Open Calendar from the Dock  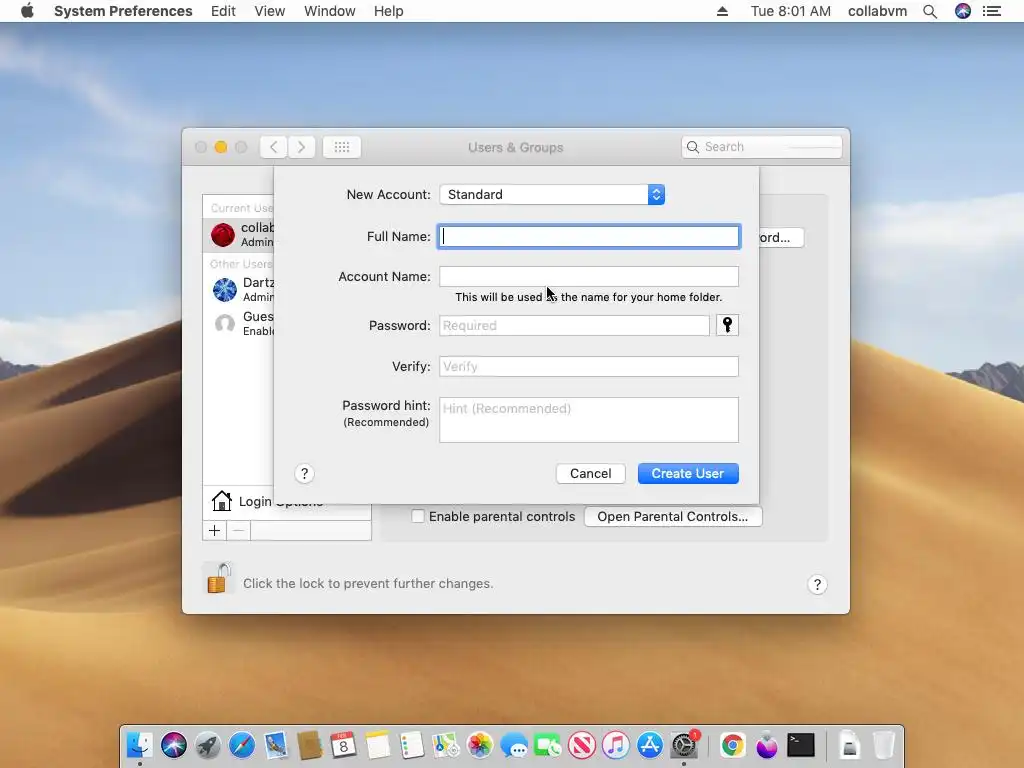pyautogui.click(x=344, y=745)
